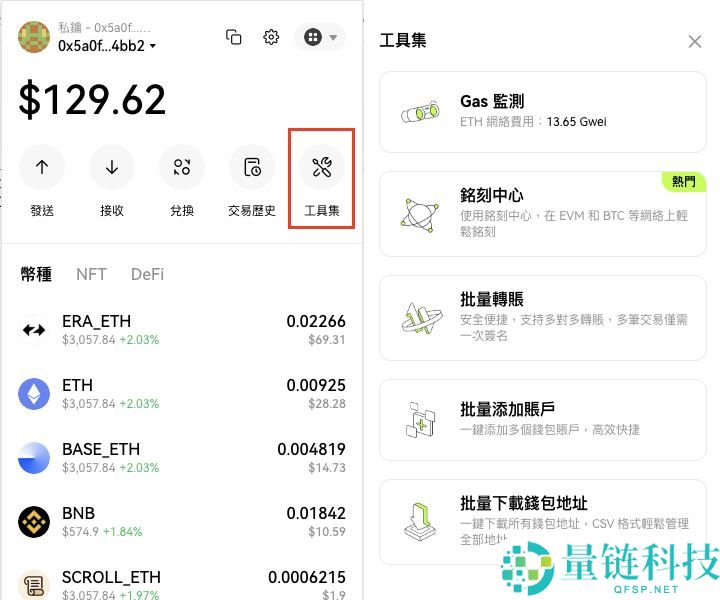Open the 批量下載錢包地址 card

click(x=543, y=522)
